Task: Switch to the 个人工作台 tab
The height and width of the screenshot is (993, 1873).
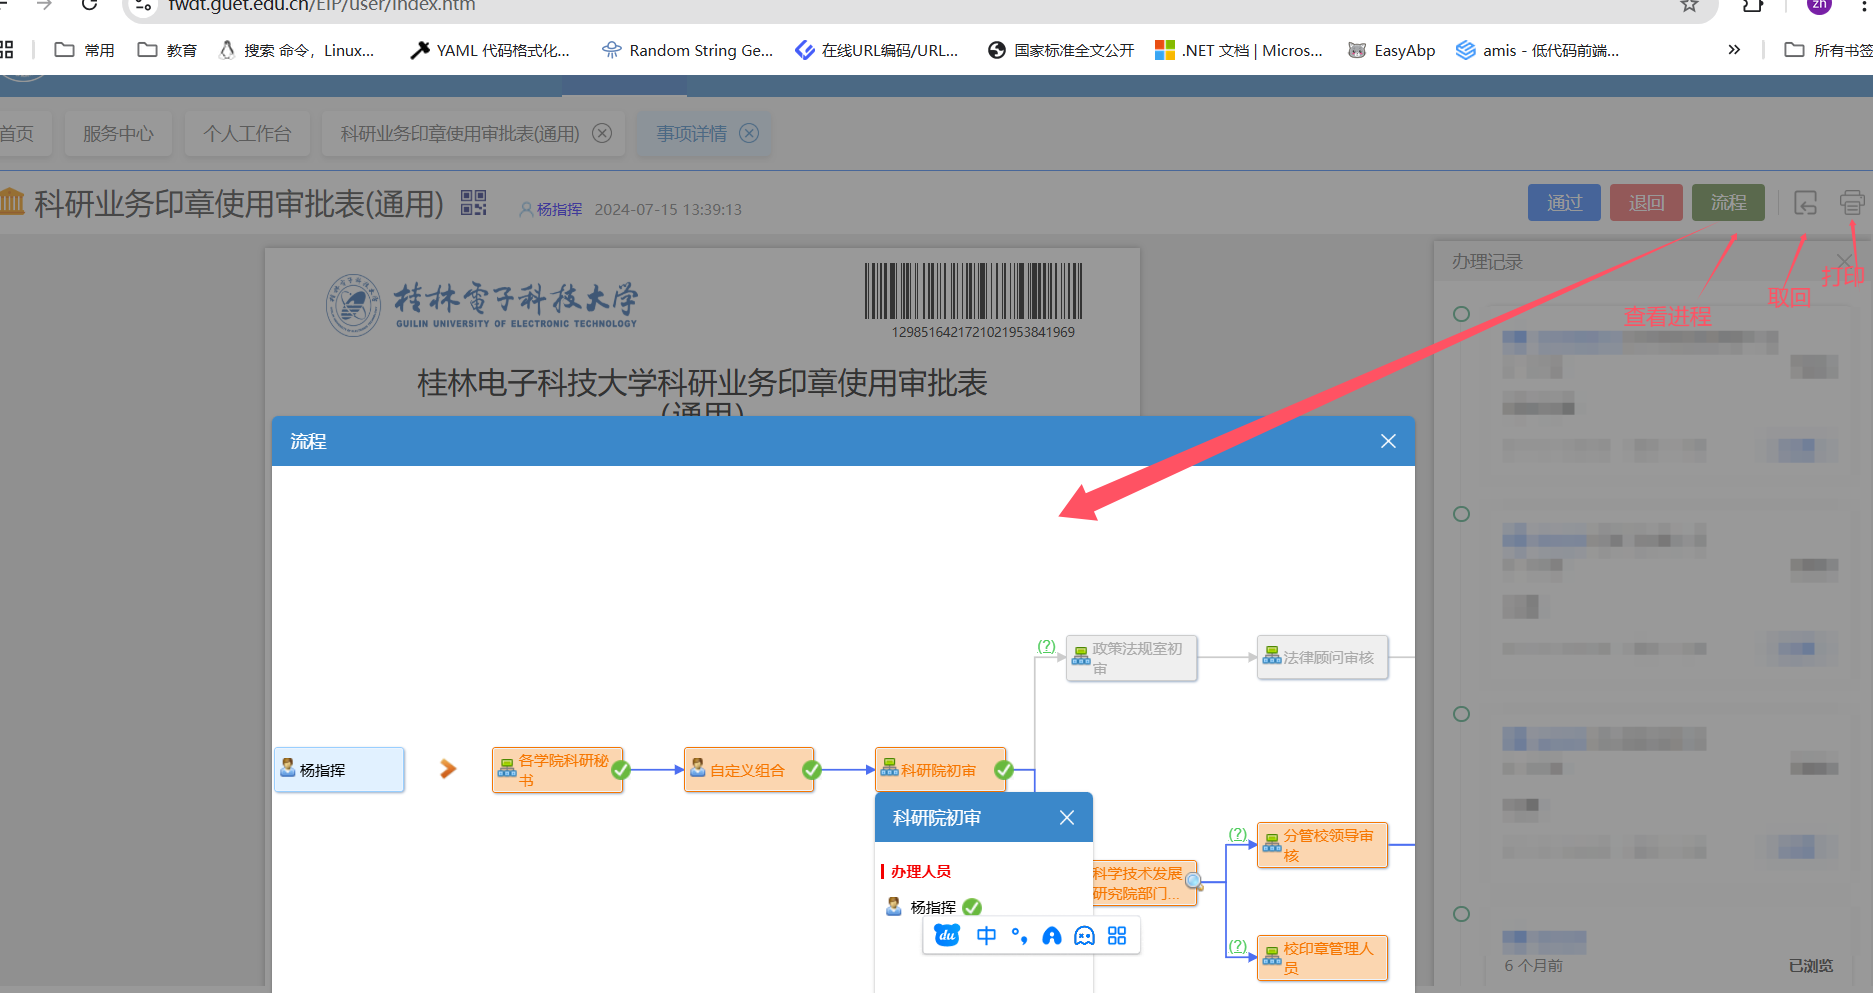Action: [x=247, y=134]
